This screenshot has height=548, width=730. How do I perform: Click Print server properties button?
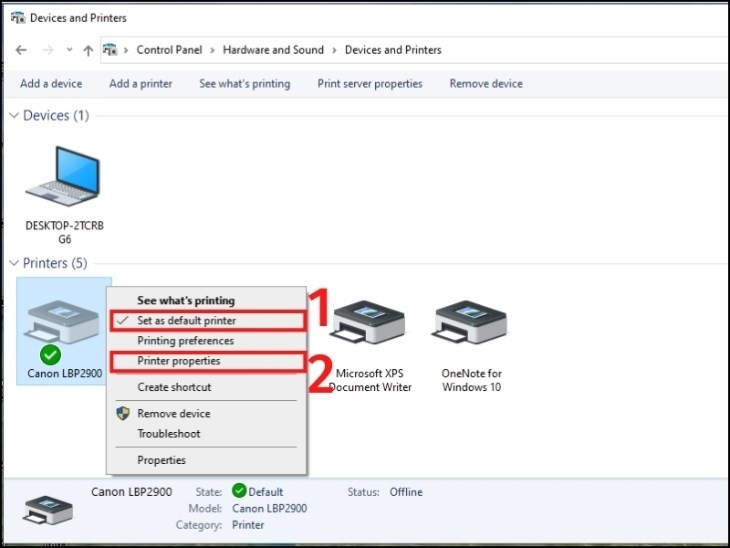369,84
